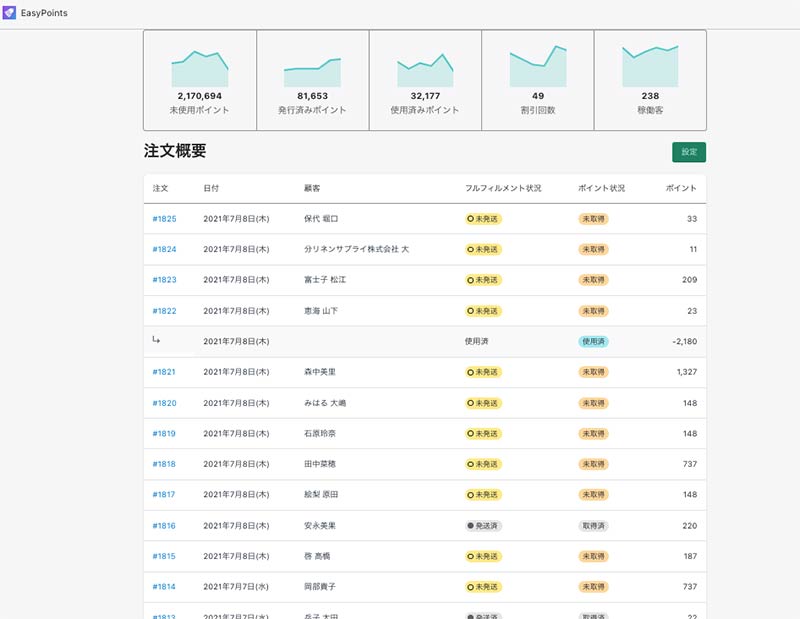Click the blue 使用済 points status badge

(x=593, y=341)
